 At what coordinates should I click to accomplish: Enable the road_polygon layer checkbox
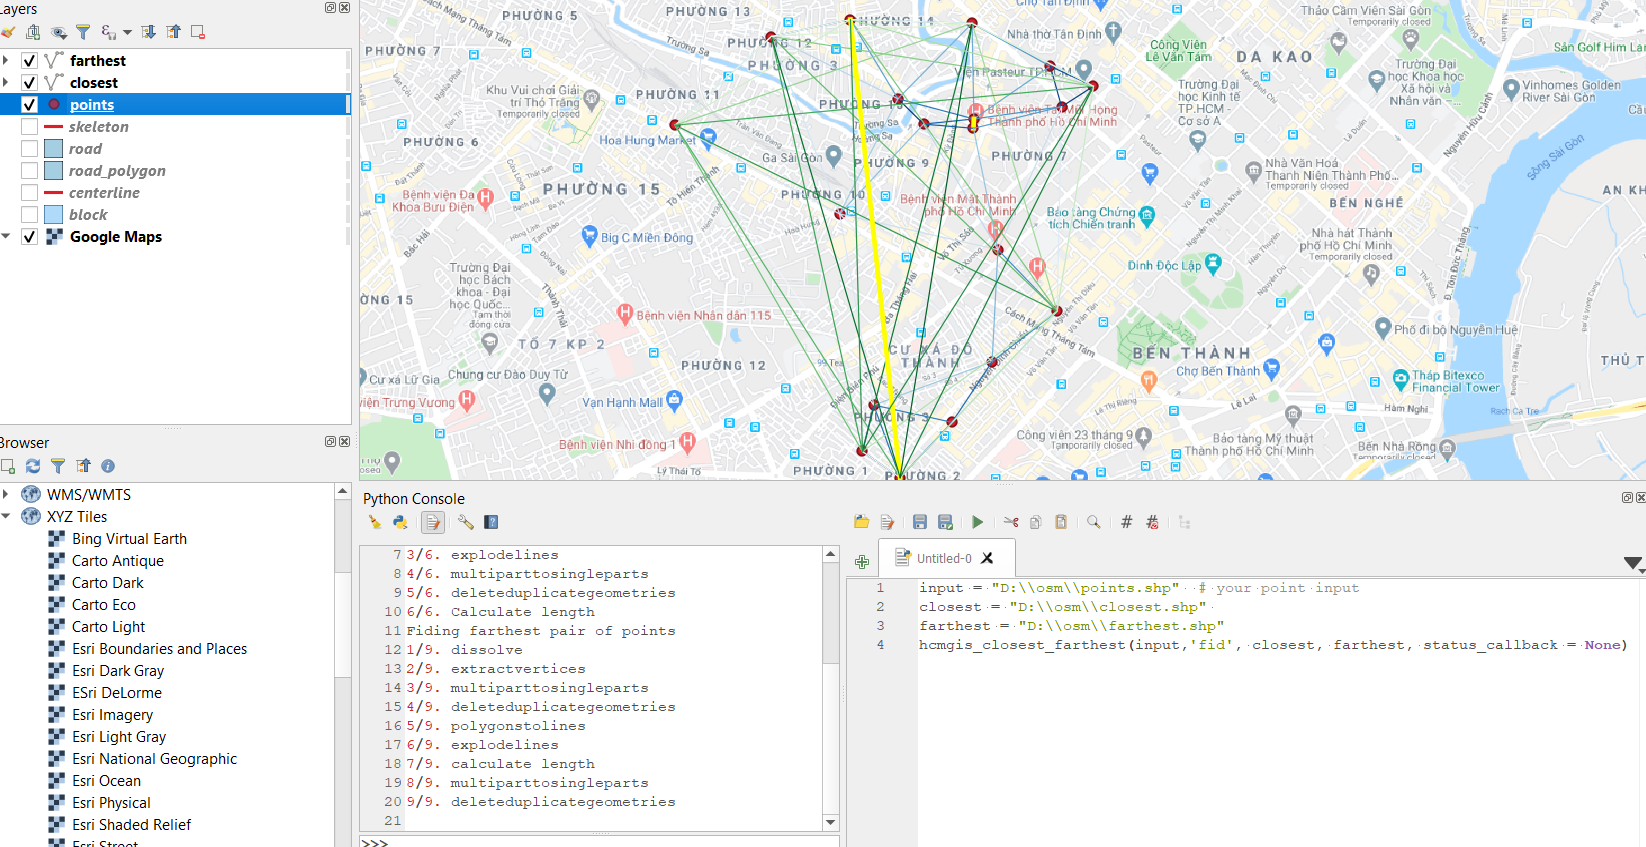(30, 171)
